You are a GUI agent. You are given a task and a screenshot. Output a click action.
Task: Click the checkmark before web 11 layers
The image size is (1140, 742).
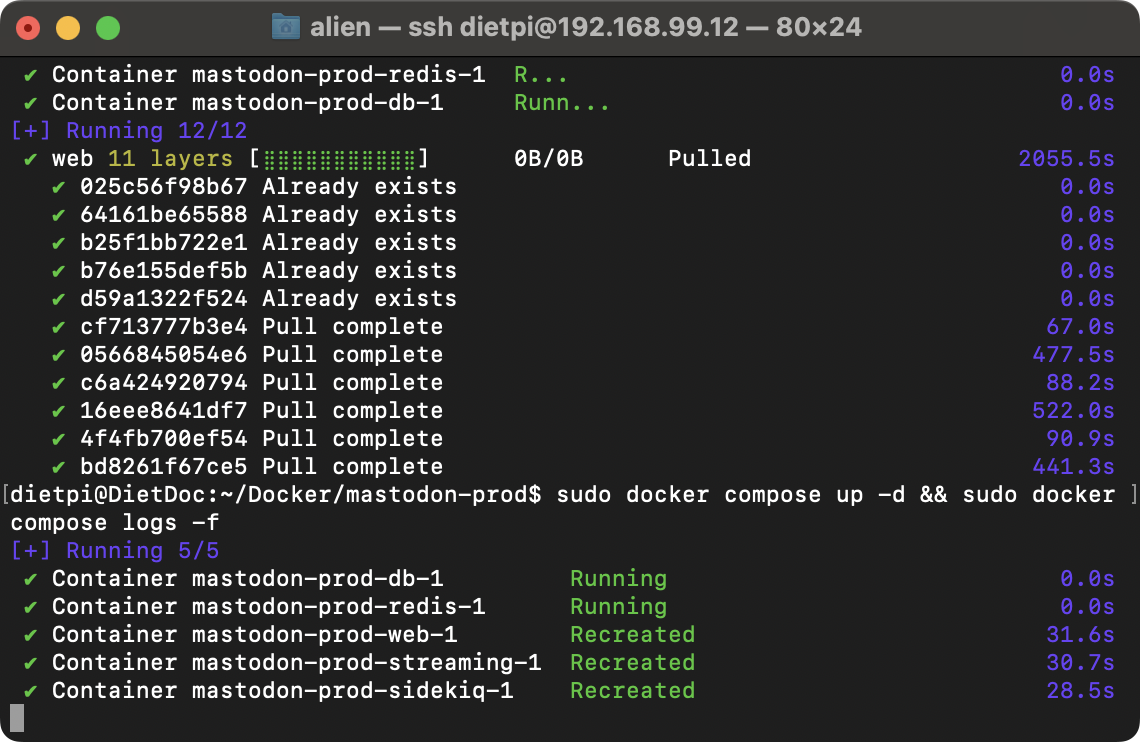click(x=31, y=158)
